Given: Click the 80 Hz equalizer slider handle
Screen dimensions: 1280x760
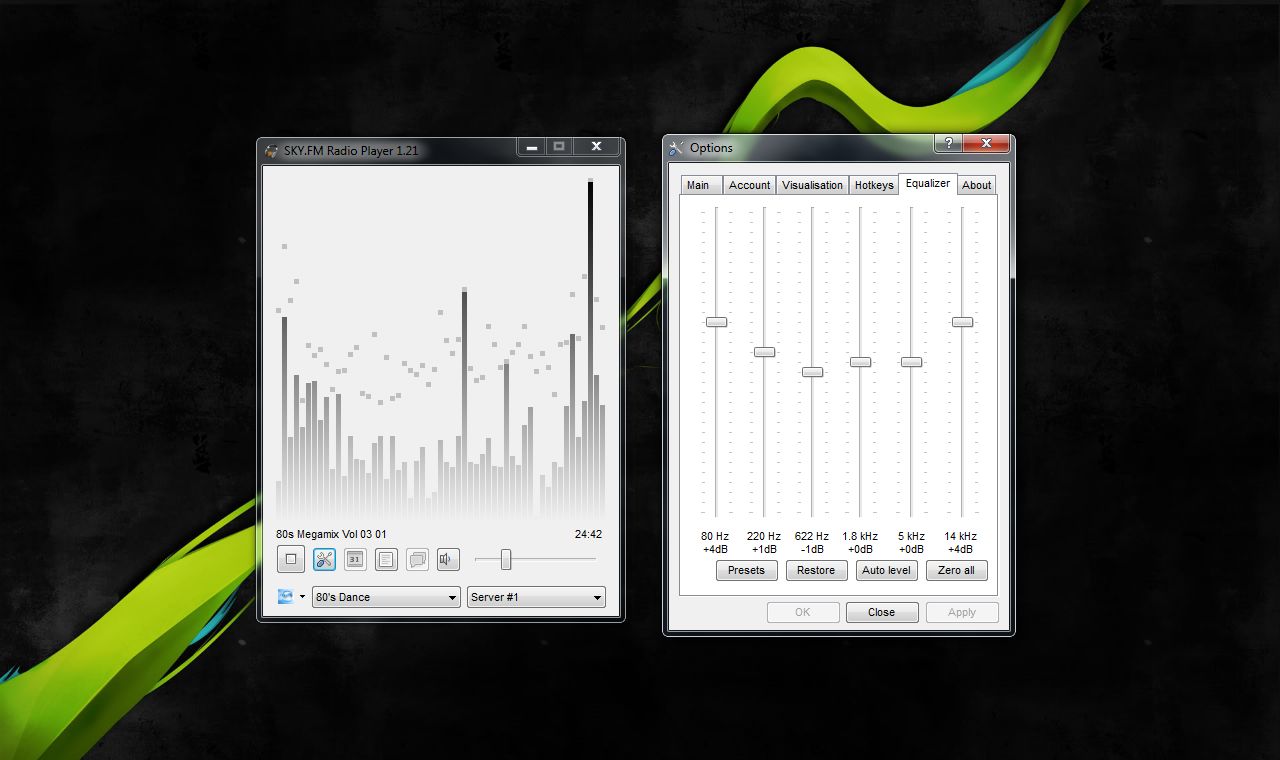Looking at the screenshot, I should (716, 322).
